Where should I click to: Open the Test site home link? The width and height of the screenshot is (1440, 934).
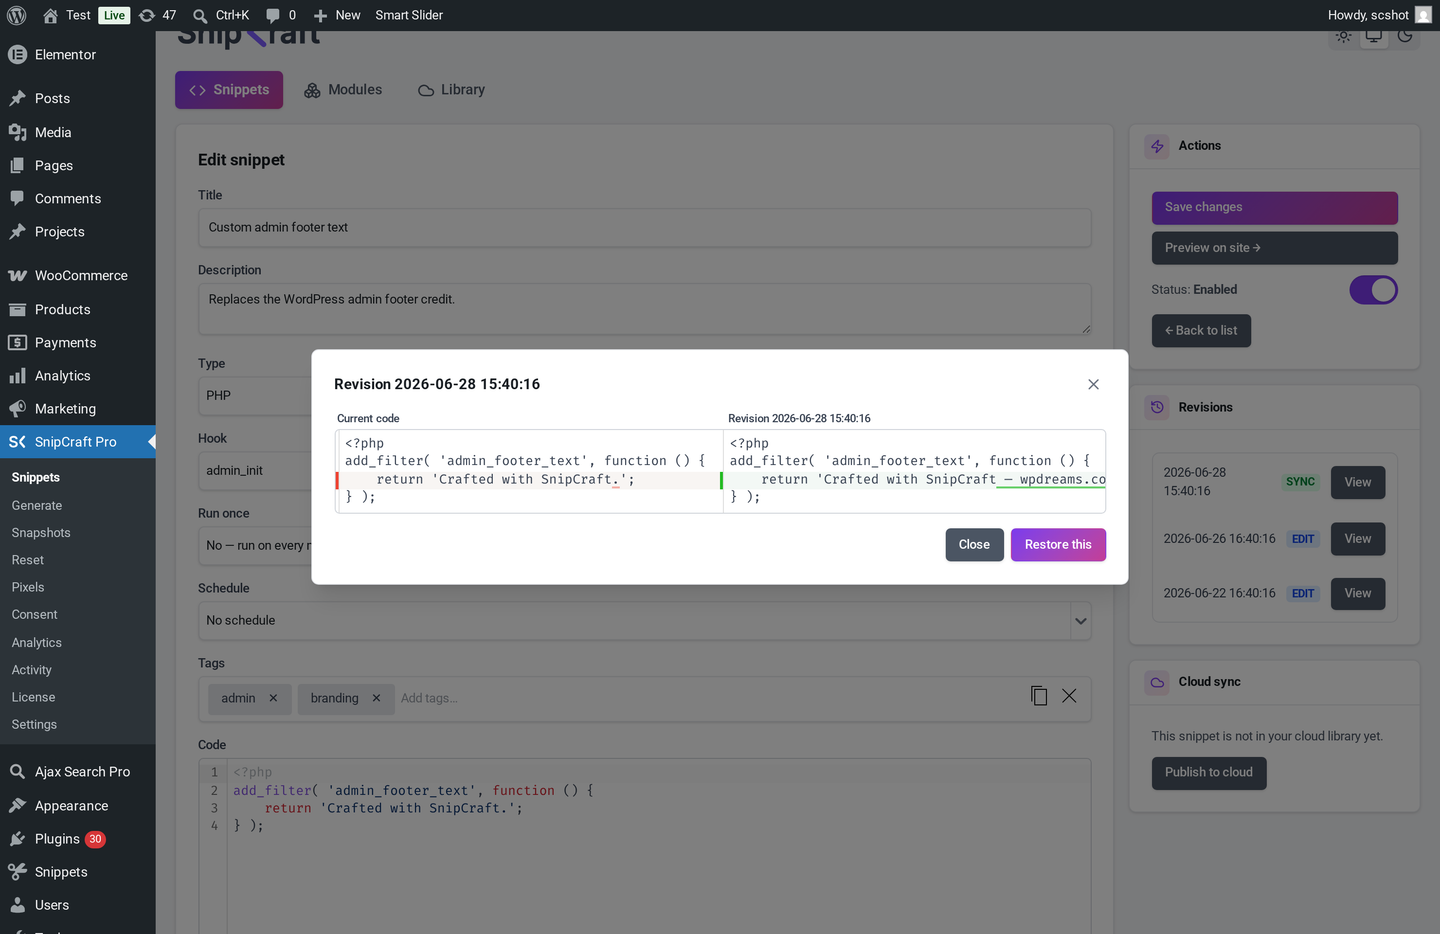(x=67, y=15)
